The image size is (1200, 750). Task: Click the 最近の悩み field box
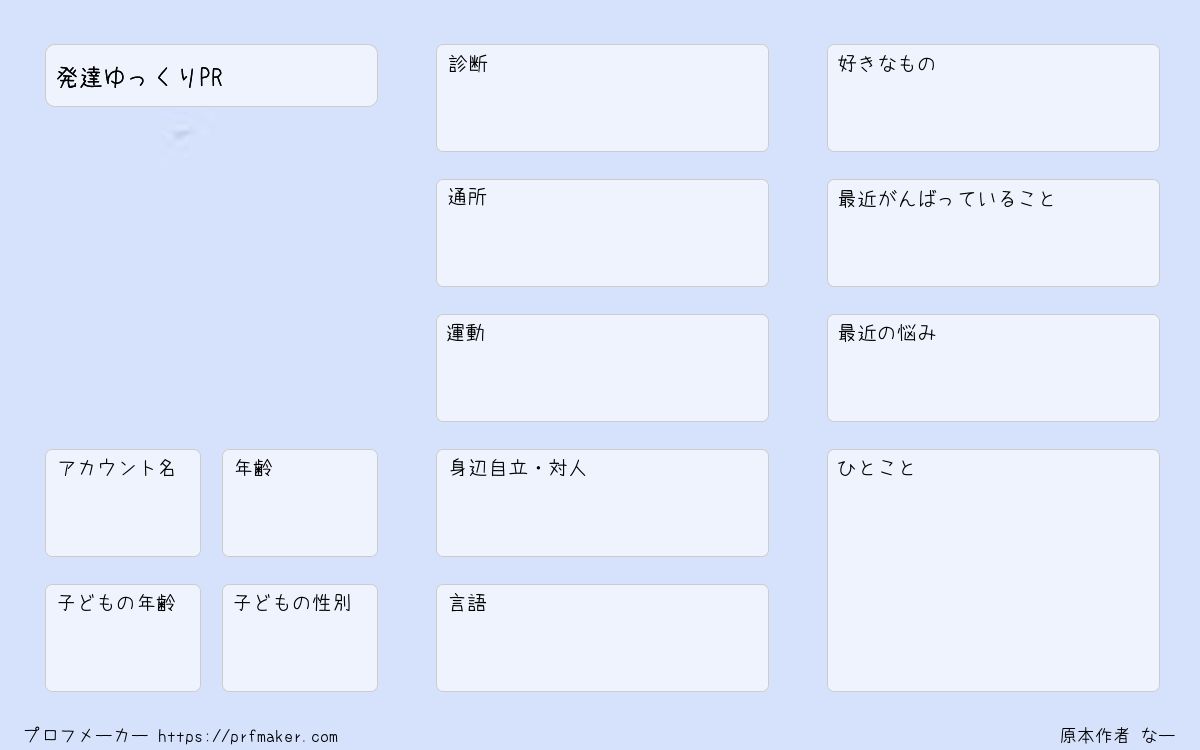click(x=993, y=368)
